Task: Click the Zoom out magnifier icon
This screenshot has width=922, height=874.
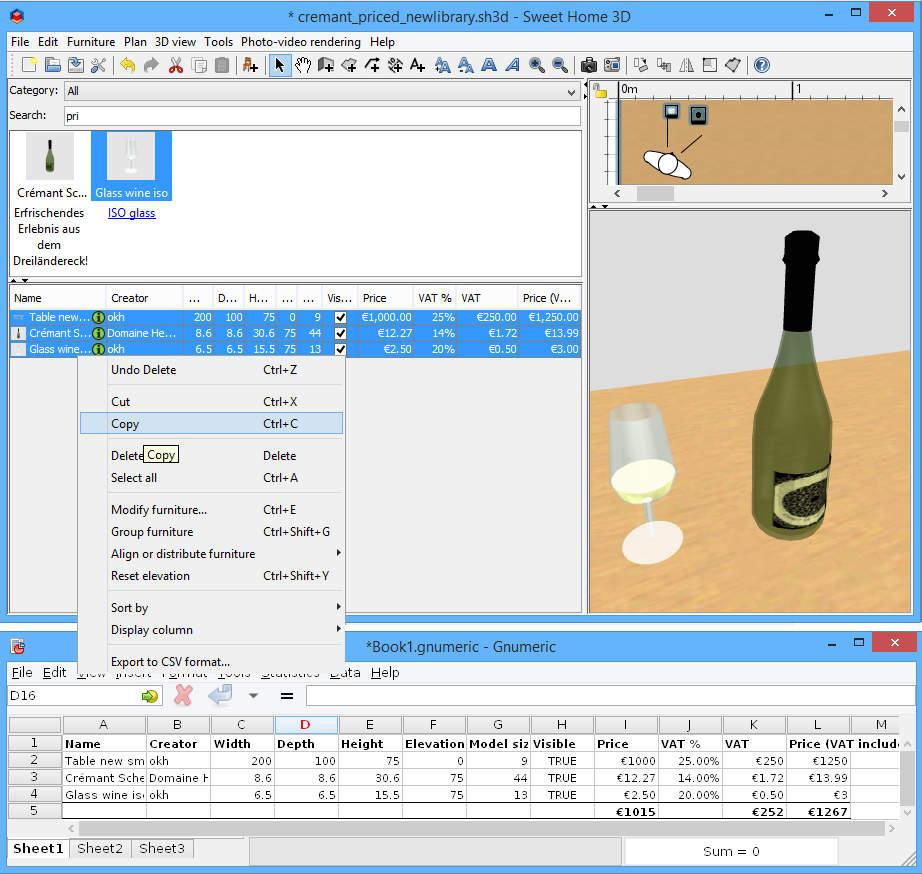Action: [x=560, y=65]
